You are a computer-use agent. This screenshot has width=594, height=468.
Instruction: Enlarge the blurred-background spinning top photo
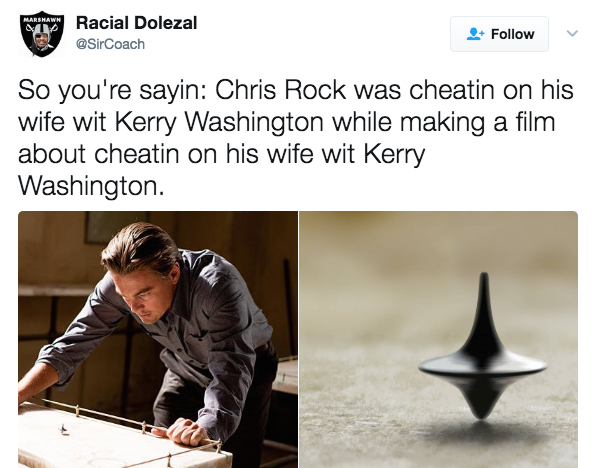[438, 340]
